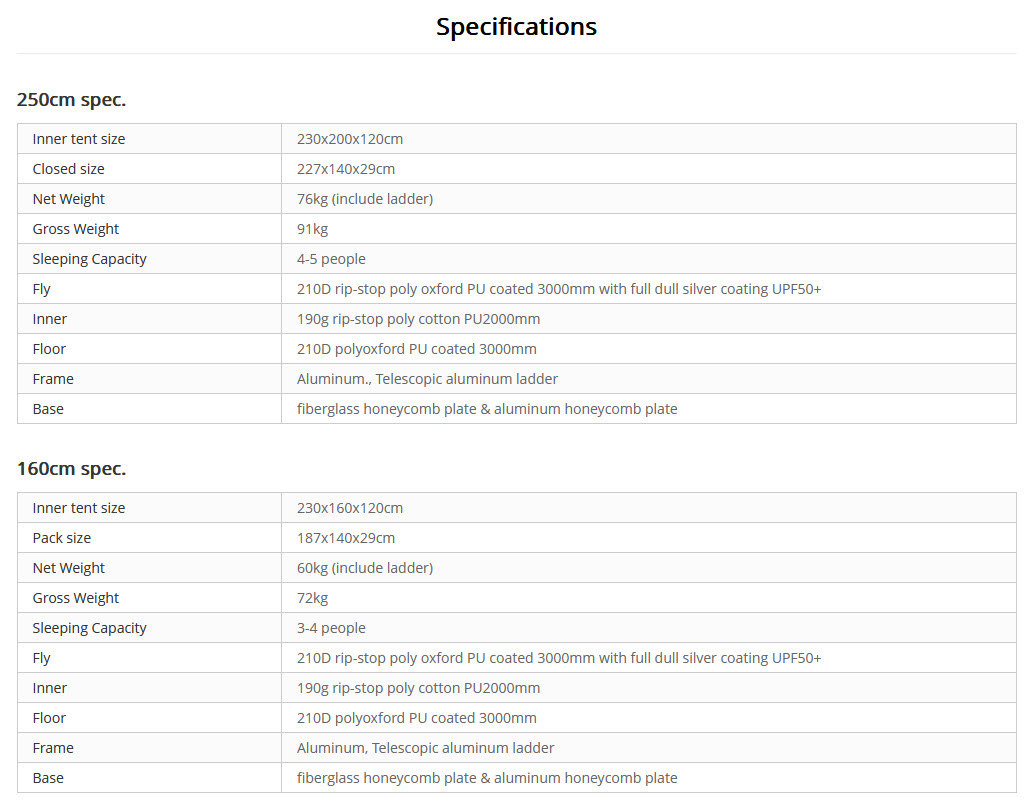Click the 91kg gross weight value
Image resolution: width=1036 pixels, height=803 pixels.
(313, 229)
